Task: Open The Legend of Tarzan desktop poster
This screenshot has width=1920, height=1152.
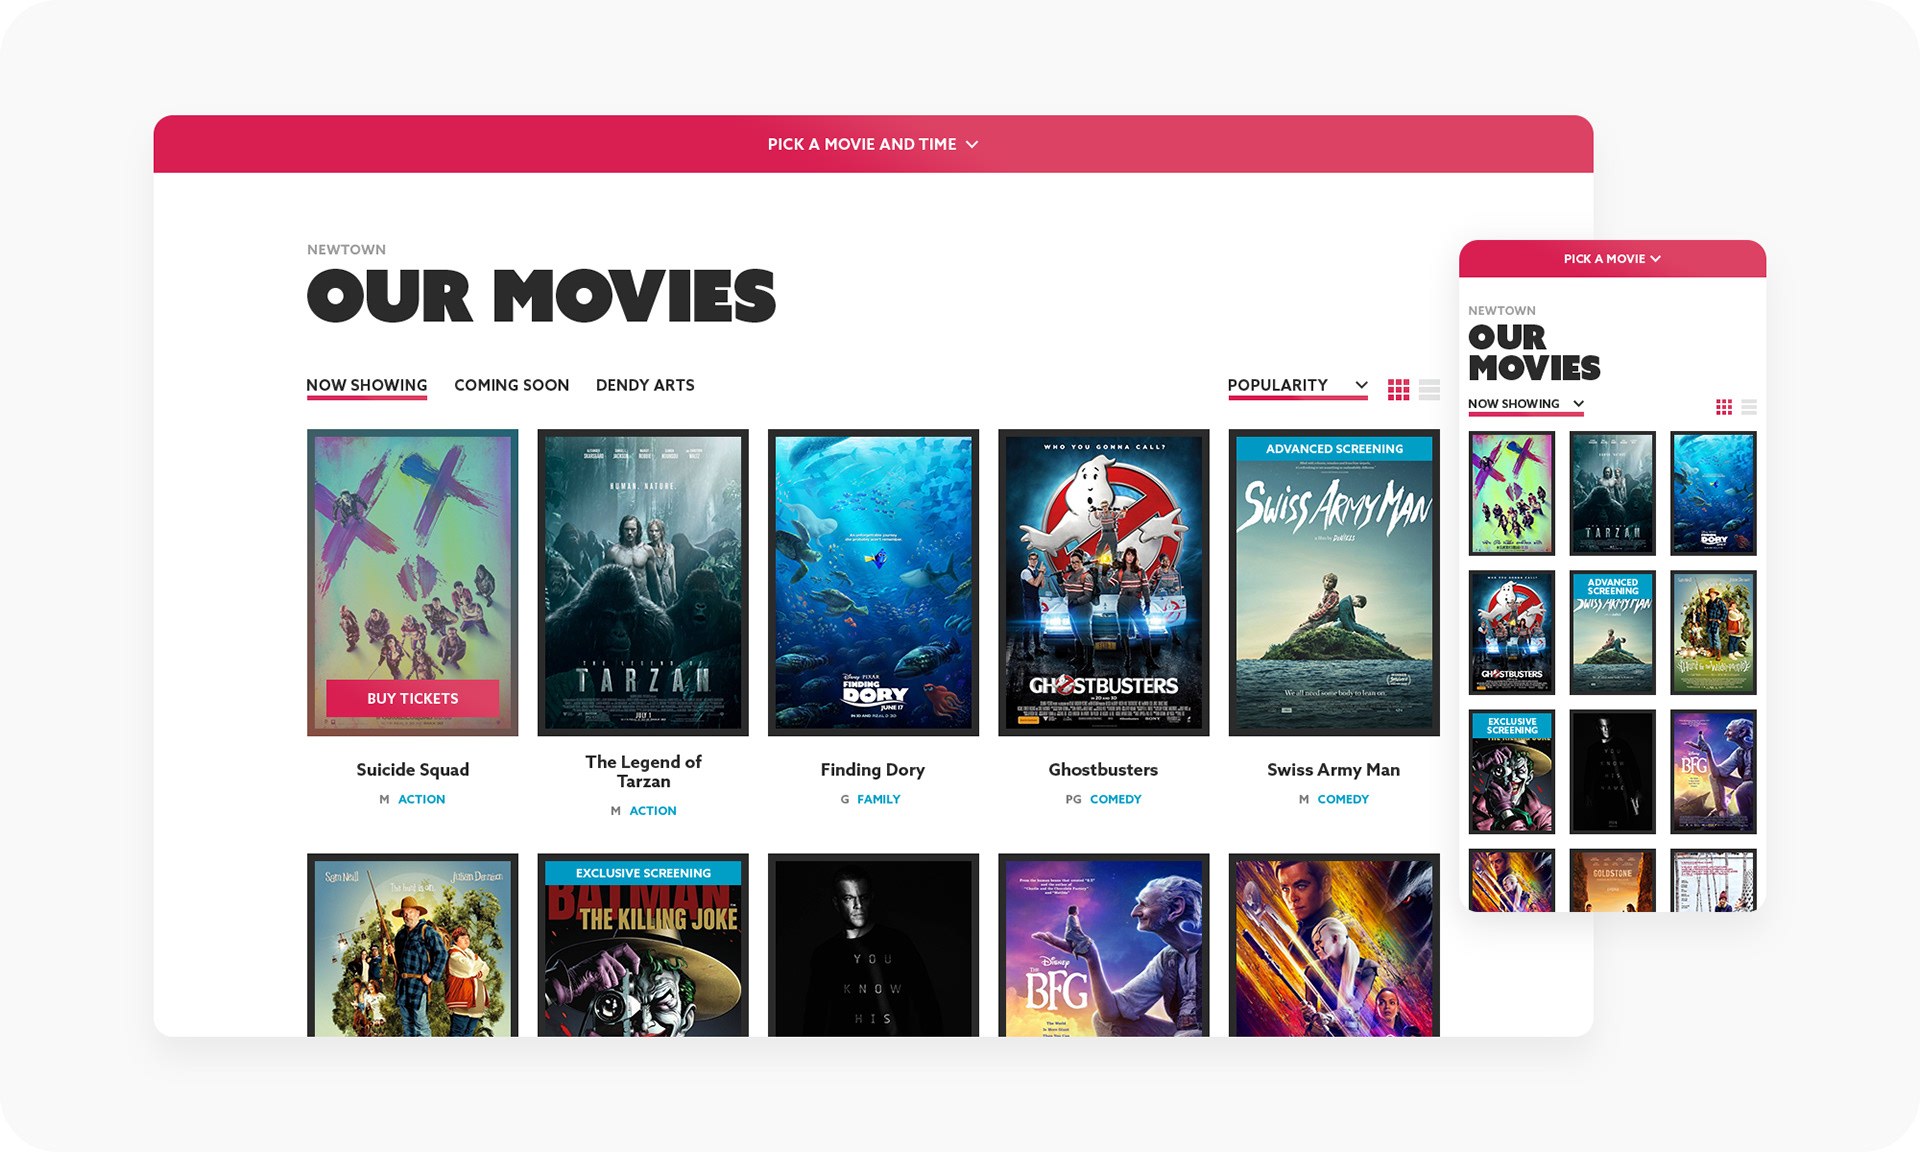Action: click(x=643, y=582)
